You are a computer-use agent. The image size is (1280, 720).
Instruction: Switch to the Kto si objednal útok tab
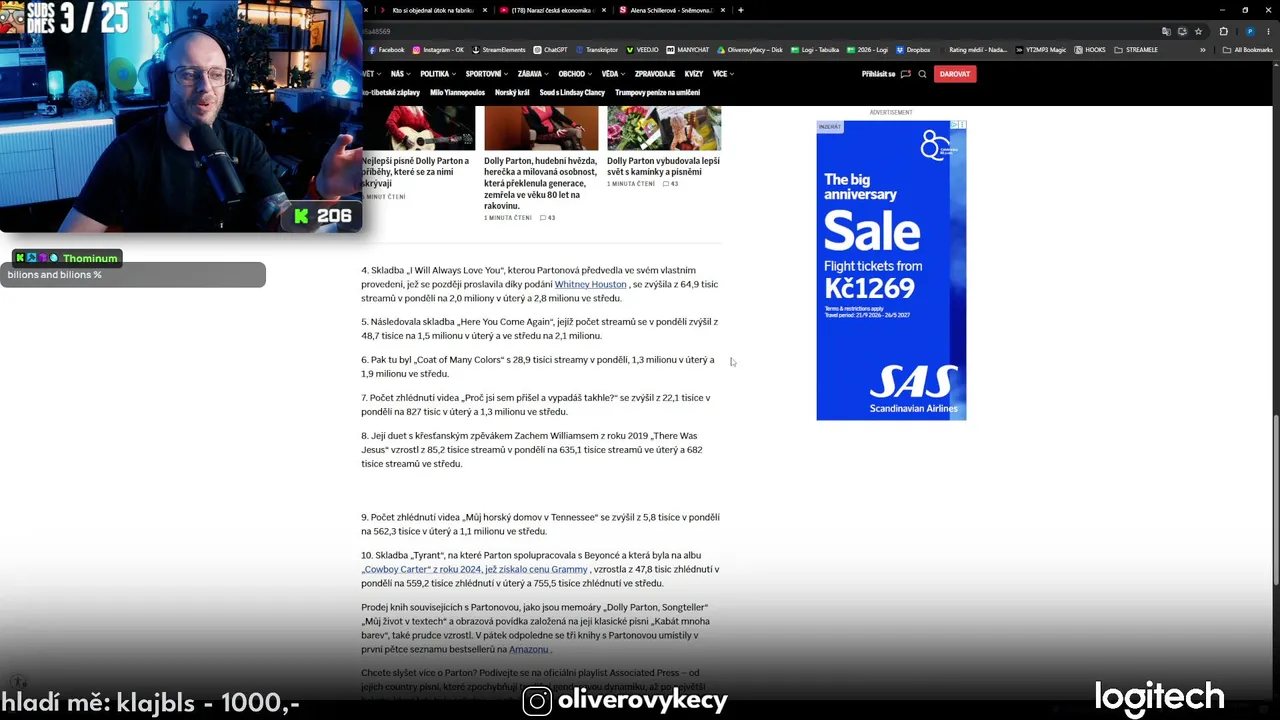[x=430, y=10]
